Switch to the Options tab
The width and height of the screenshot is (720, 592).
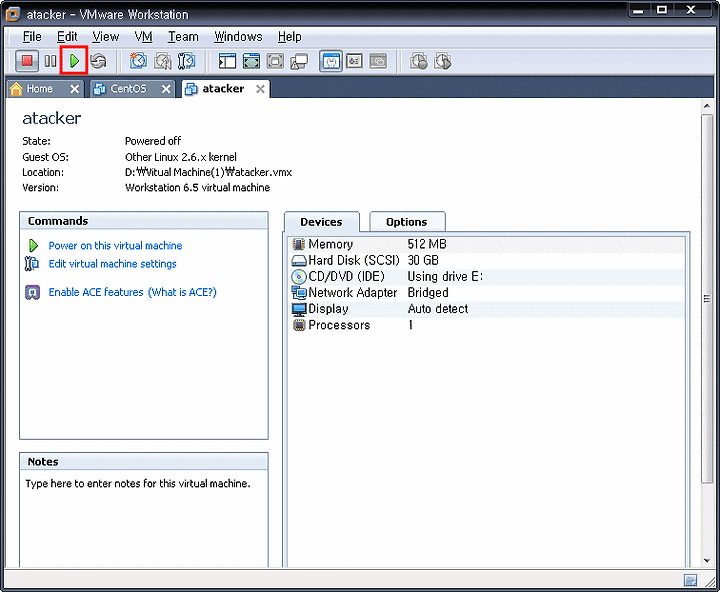[x=406, y=222]
